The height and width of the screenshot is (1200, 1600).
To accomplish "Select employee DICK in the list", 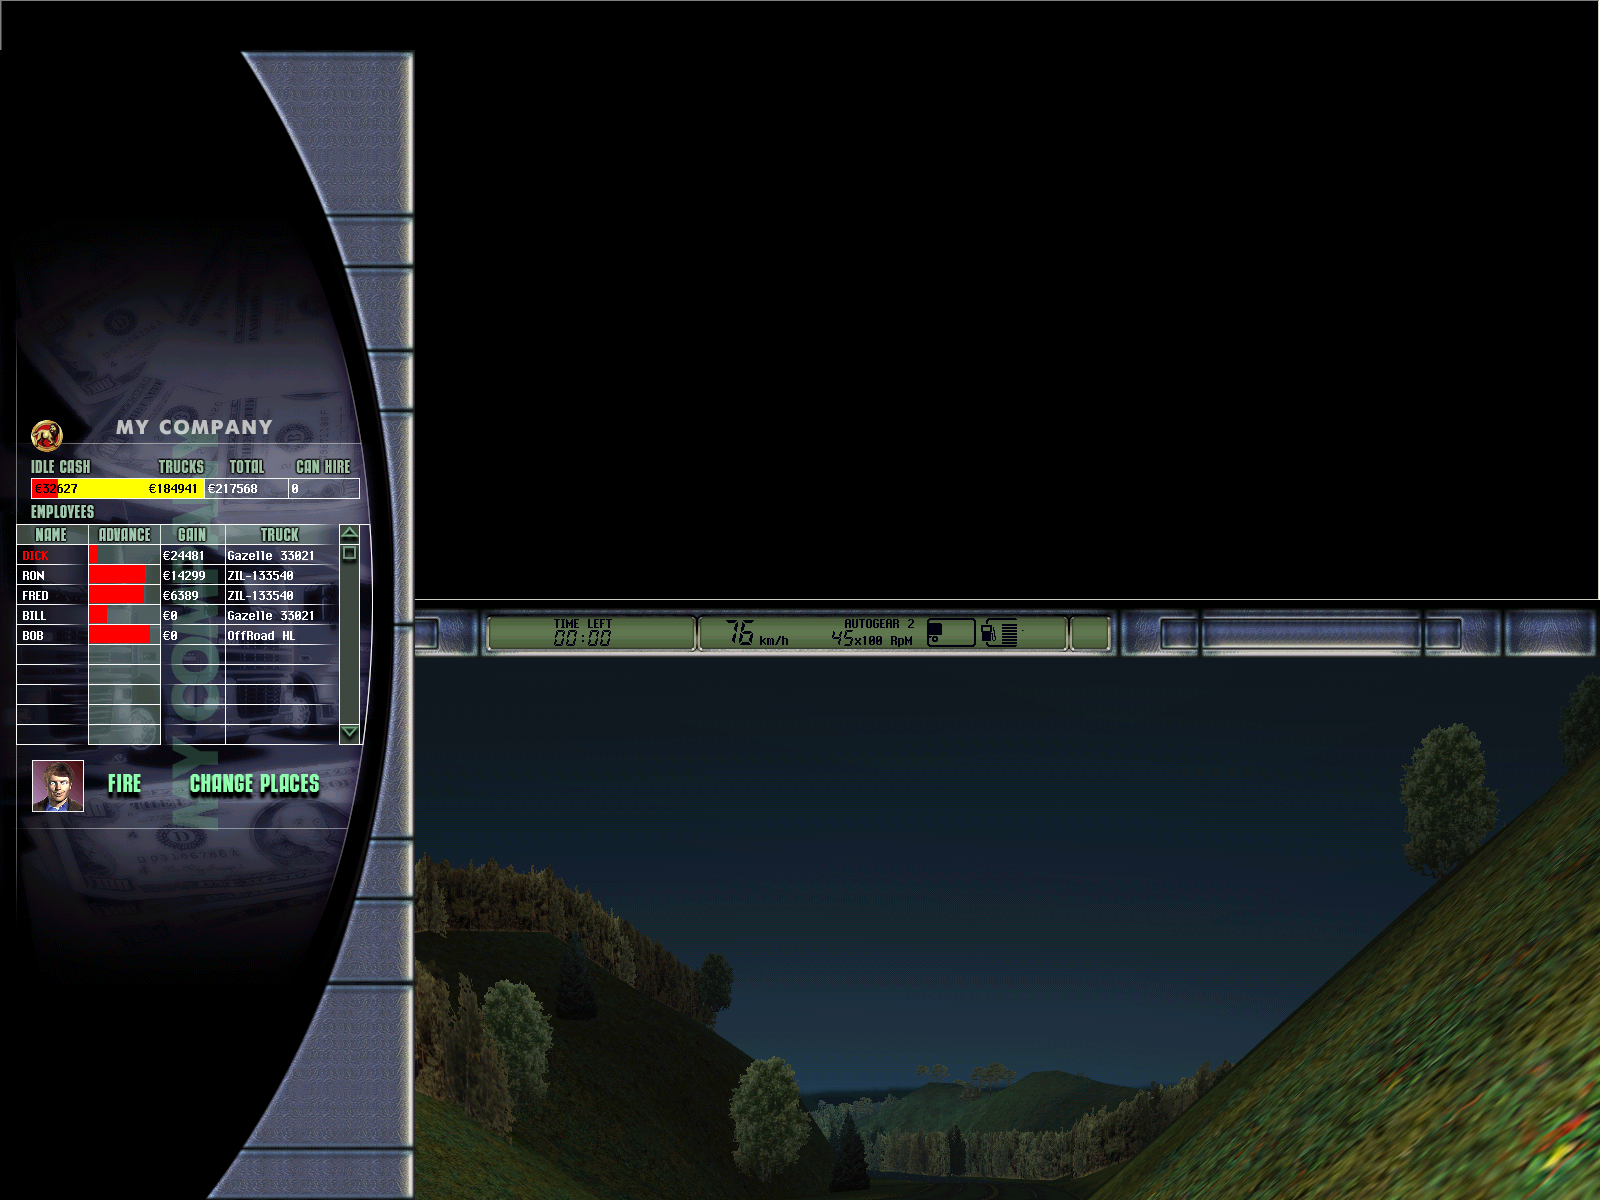I will point(36,556).
